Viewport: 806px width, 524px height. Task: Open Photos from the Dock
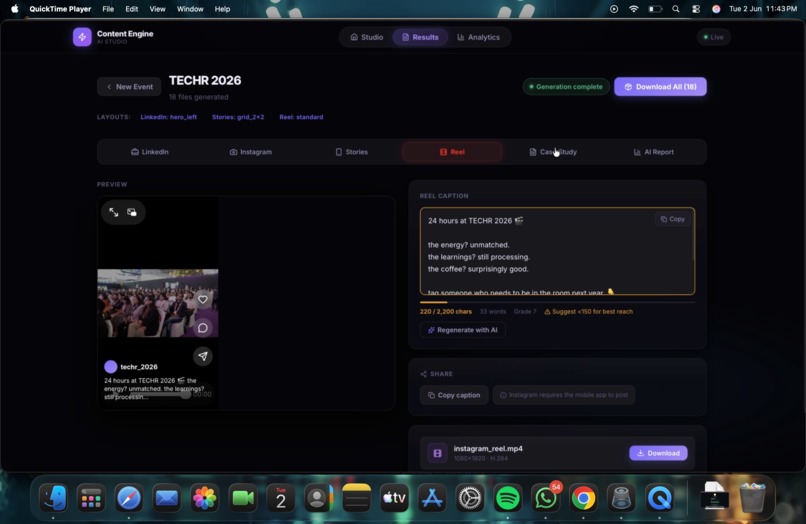click(205, 498)
